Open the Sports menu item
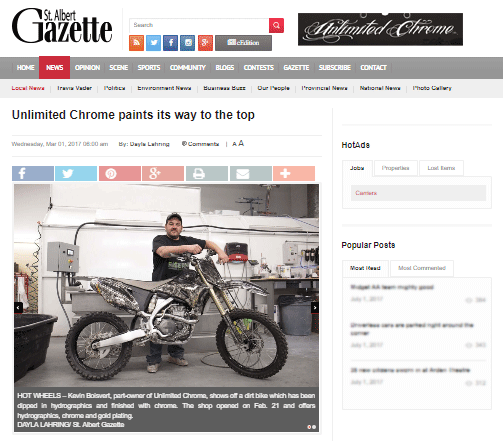This screenshot has width=503, height=441. tap(149, 68)
